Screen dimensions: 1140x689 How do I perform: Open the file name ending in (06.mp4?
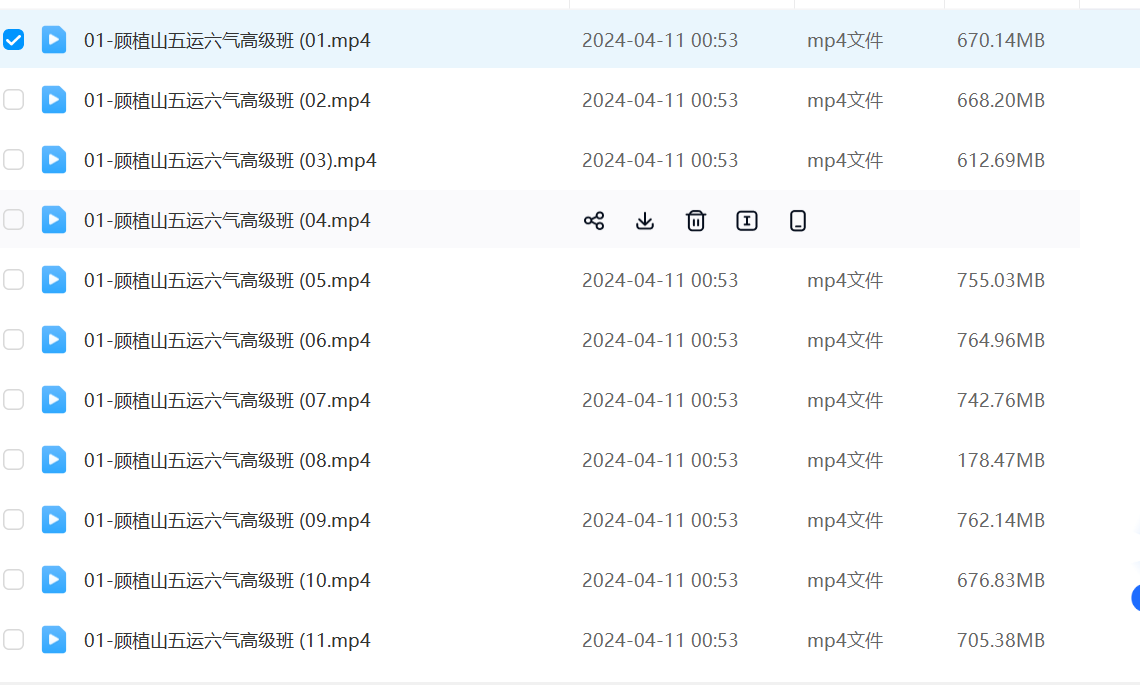click(x=227, y=340)
